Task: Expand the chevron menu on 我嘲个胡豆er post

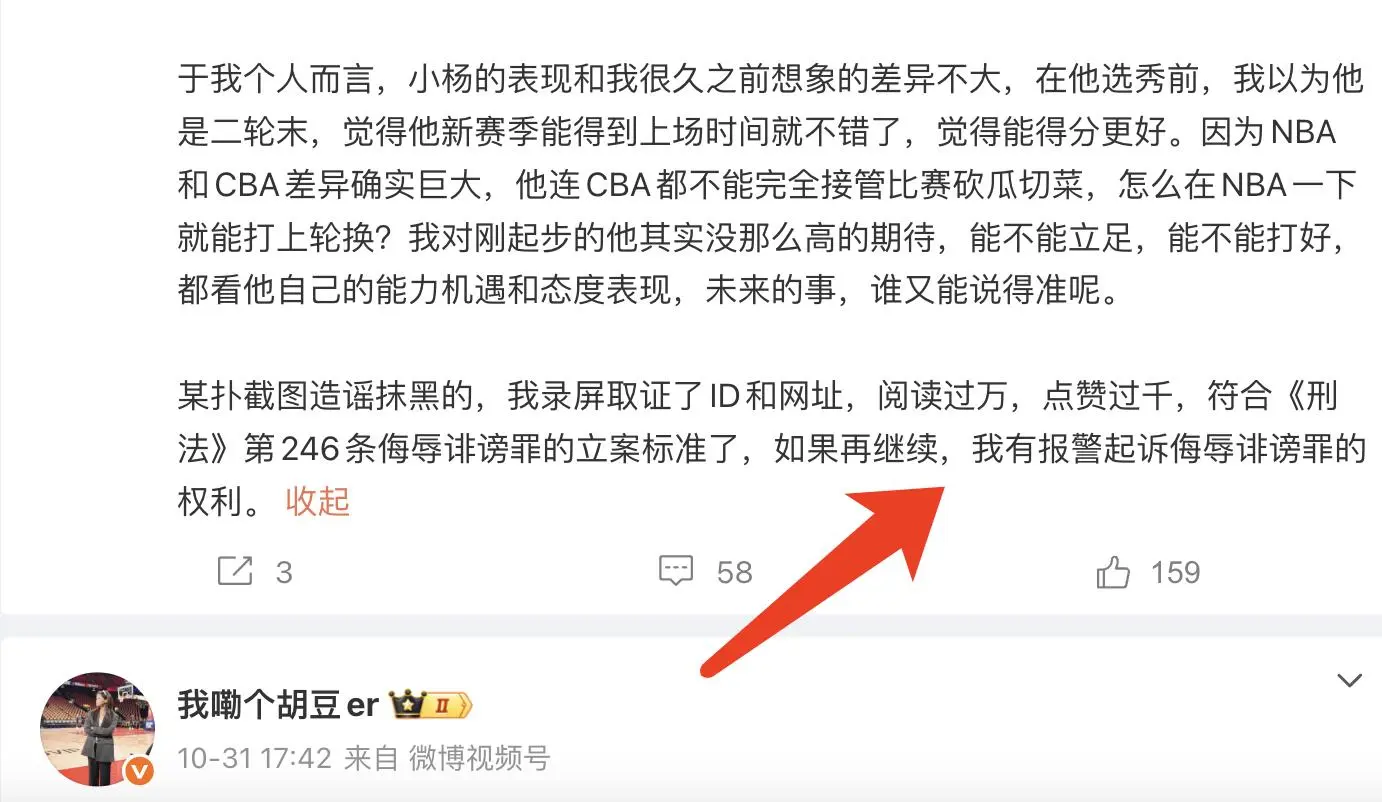Action: click(x=1349, y=681)
